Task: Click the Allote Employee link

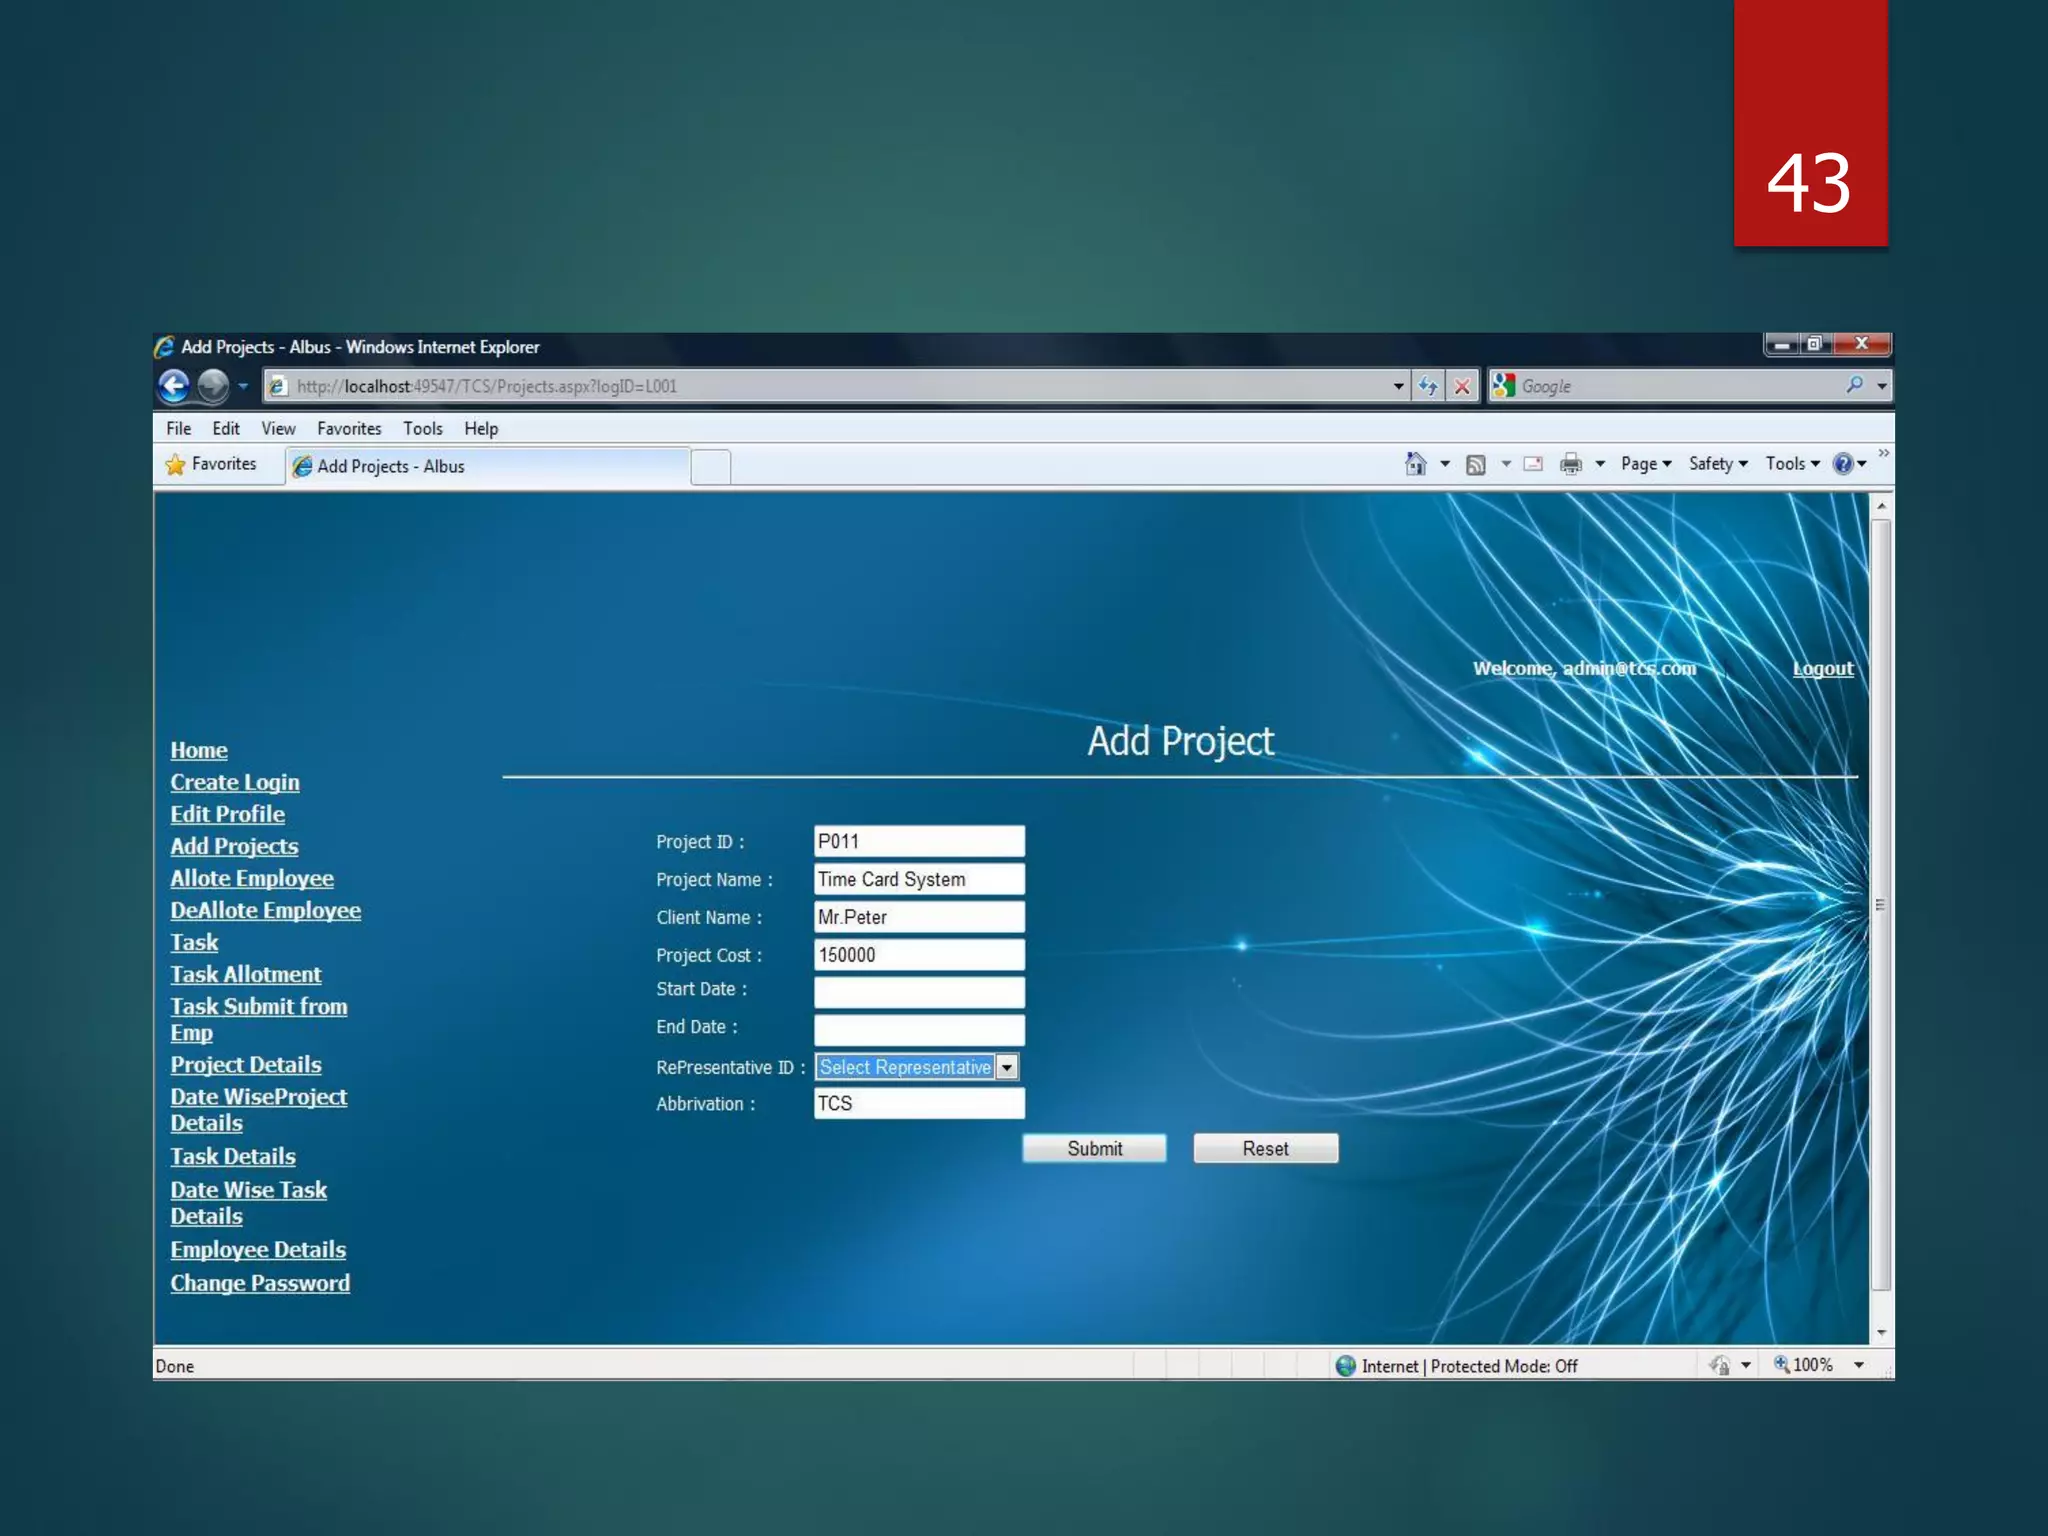Action: 252,878
